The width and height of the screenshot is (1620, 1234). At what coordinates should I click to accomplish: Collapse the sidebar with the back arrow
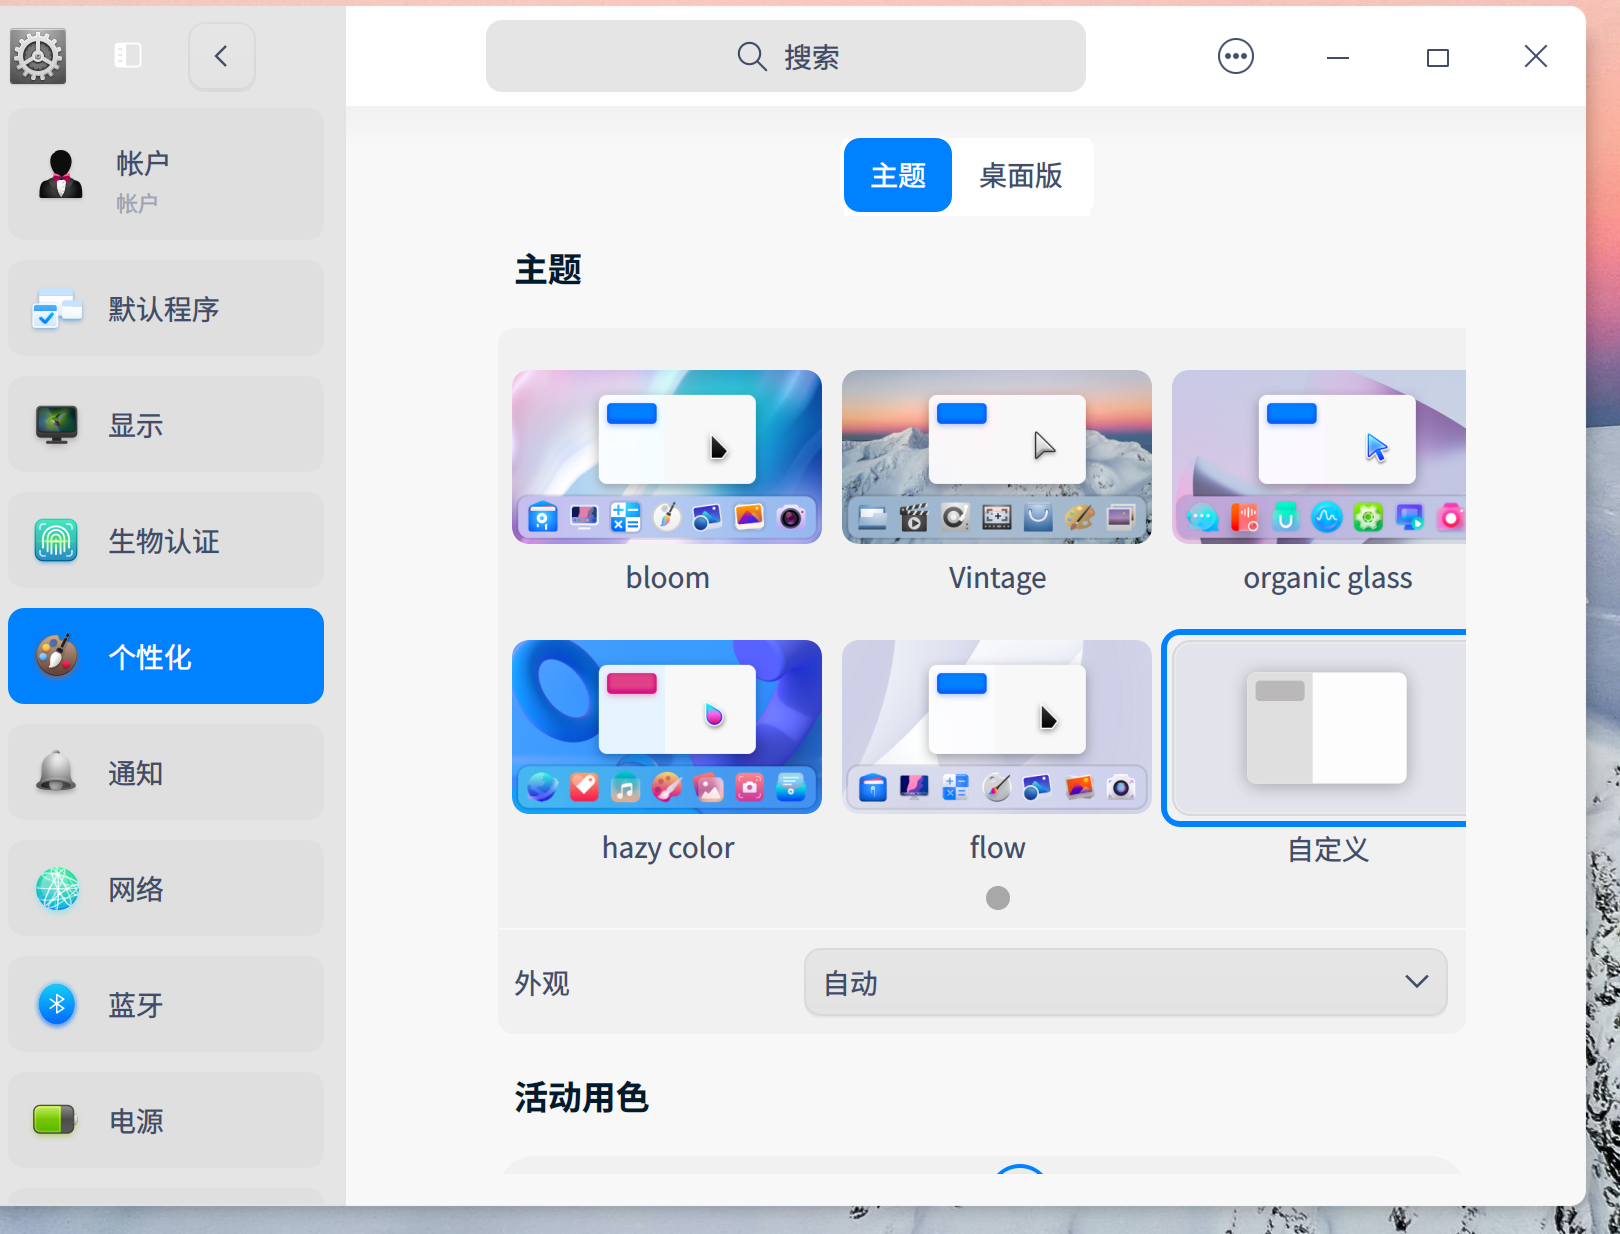tap(221, 56)
